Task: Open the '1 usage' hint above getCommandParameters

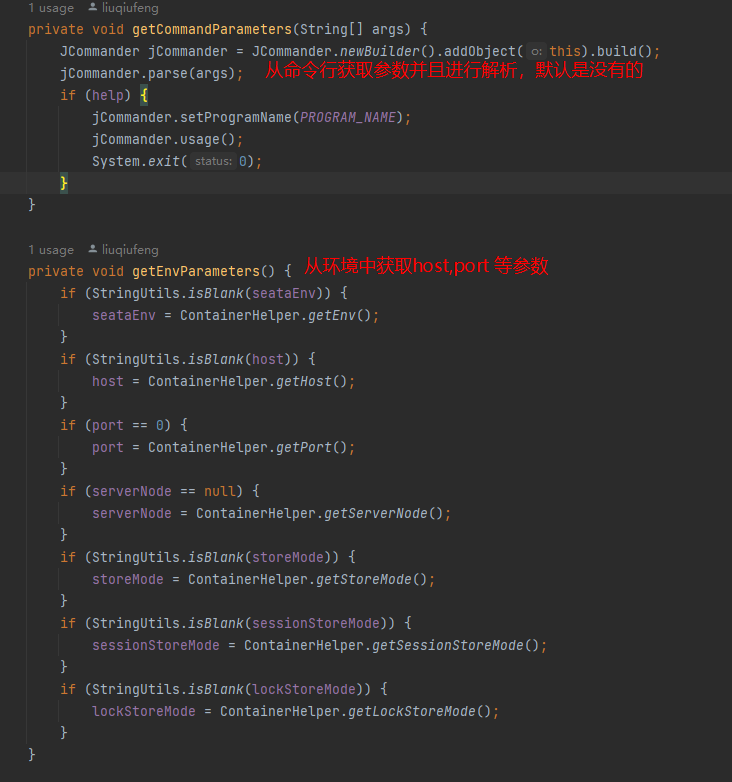Action: pyautogui.click(x=51, y=8)
